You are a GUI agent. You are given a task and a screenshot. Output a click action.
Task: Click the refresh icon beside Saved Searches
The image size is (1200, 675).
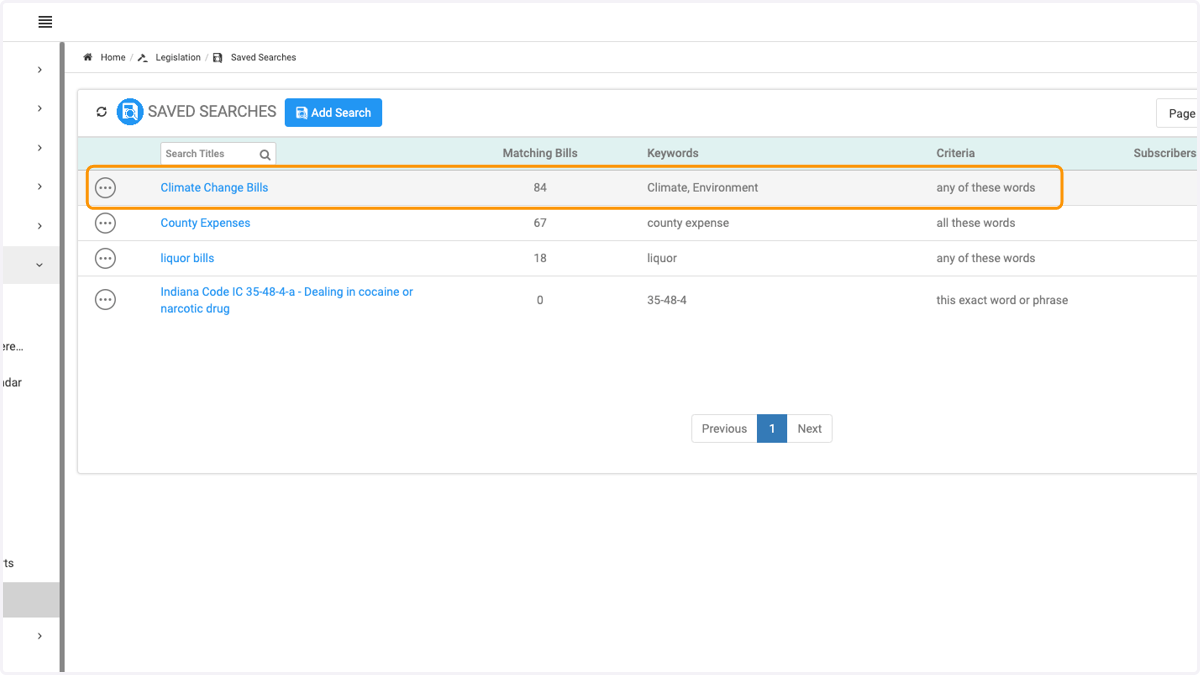(101, 112)
